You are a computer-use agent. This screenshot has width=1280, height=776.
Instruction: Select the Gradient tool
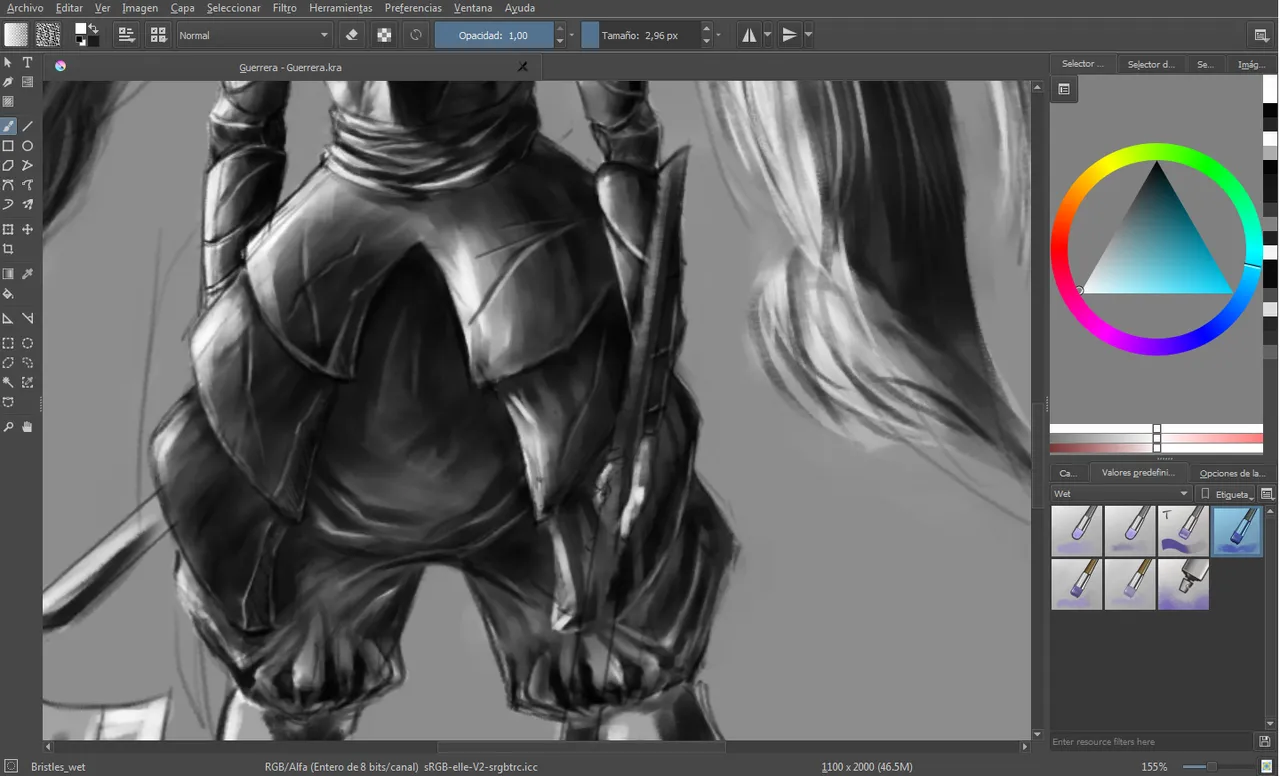click(8, 274)
